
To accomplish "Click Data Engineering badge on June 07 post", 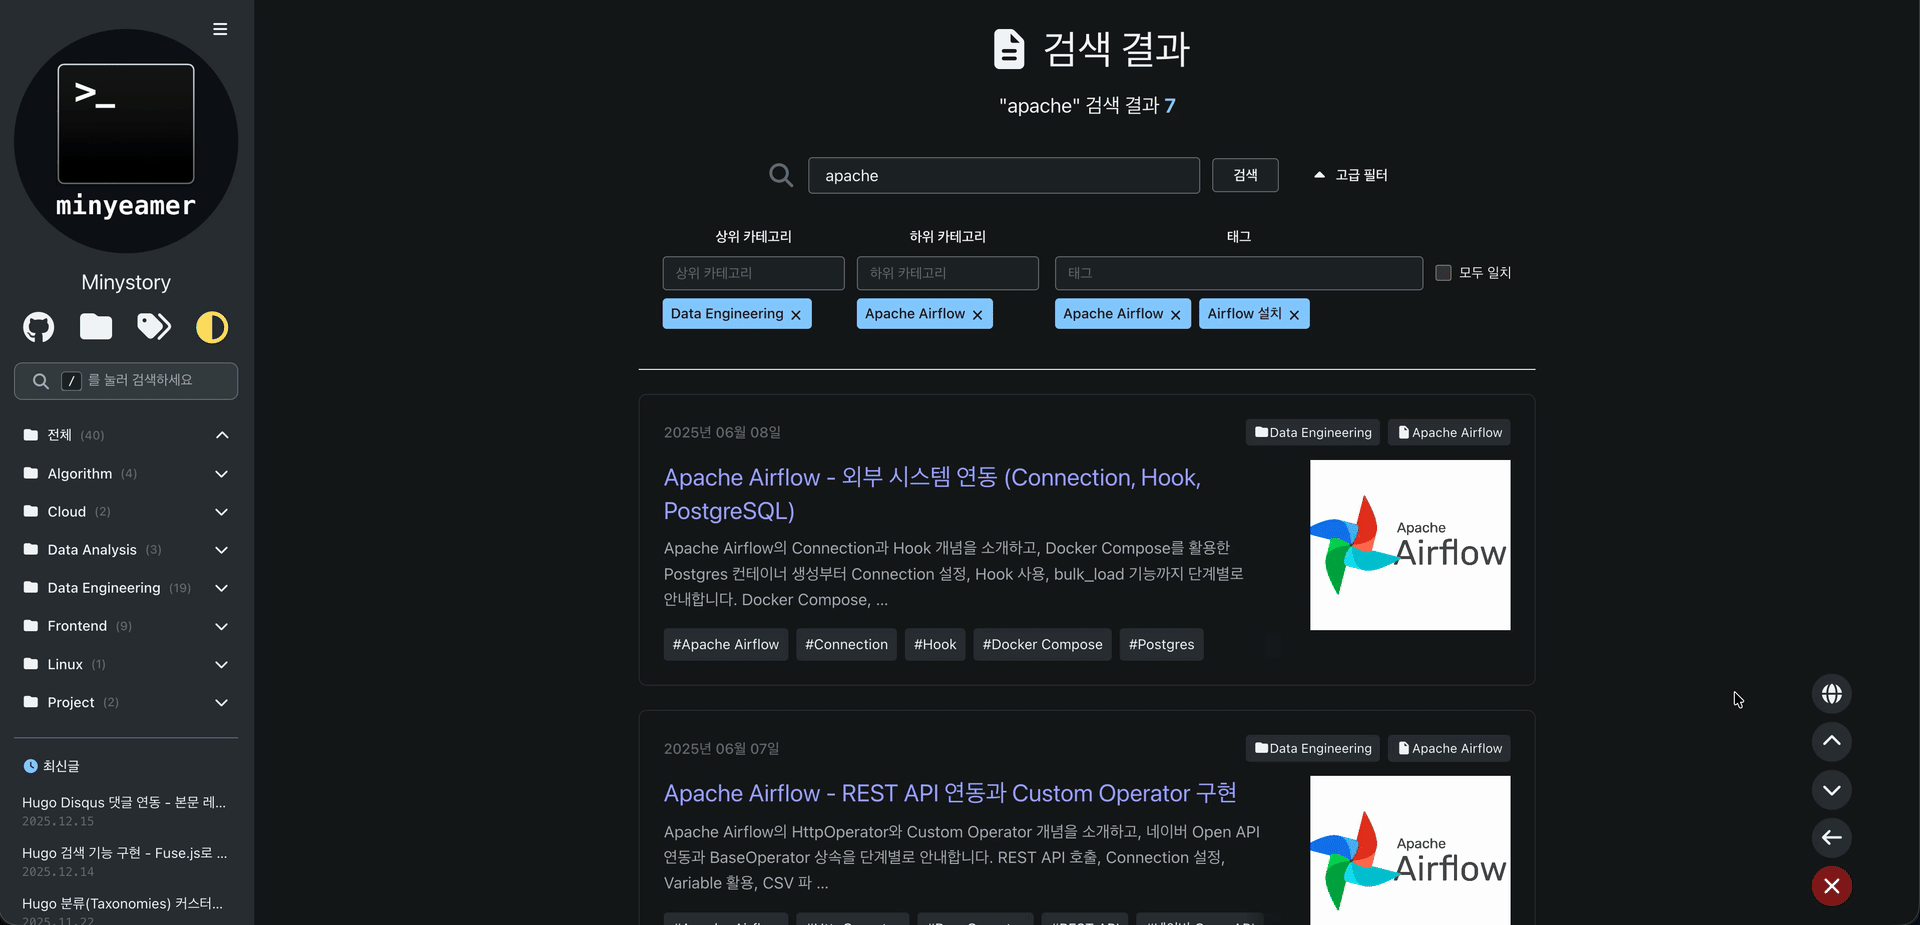I will (1313, 749).
